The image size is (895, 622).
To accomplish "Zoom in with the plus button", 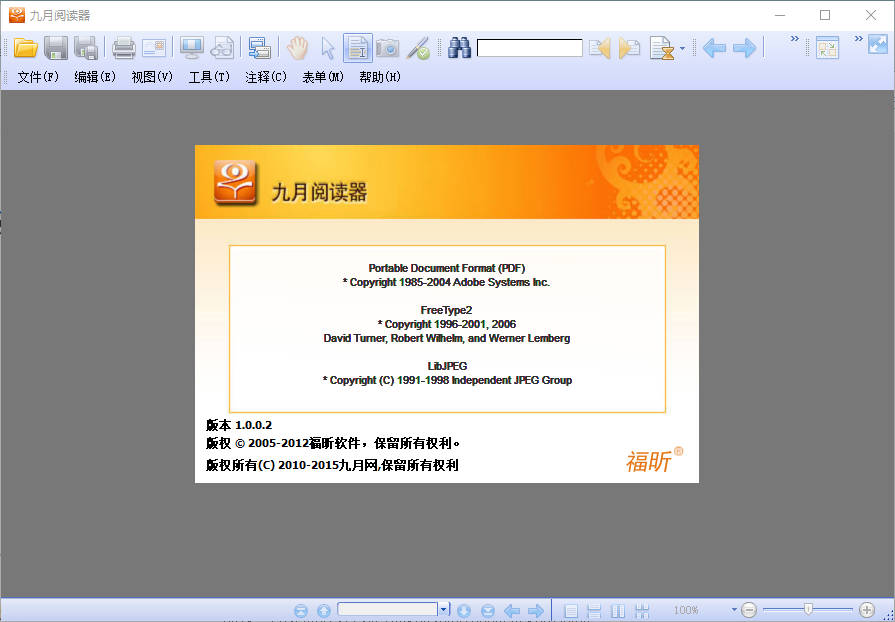I will click(867, 610).
